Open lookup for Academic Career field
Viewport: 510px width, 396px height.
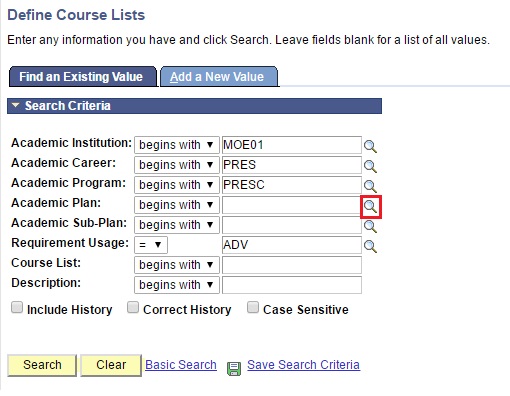[x=370, y=166]
